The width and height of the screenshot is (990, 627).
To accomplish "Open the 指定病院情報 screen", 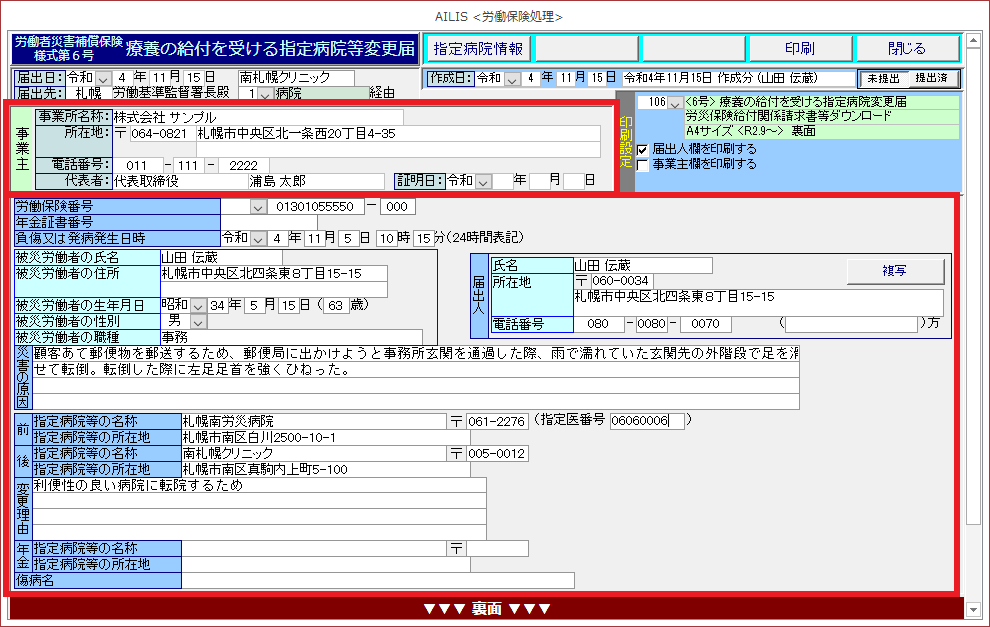I will [478, 48].
